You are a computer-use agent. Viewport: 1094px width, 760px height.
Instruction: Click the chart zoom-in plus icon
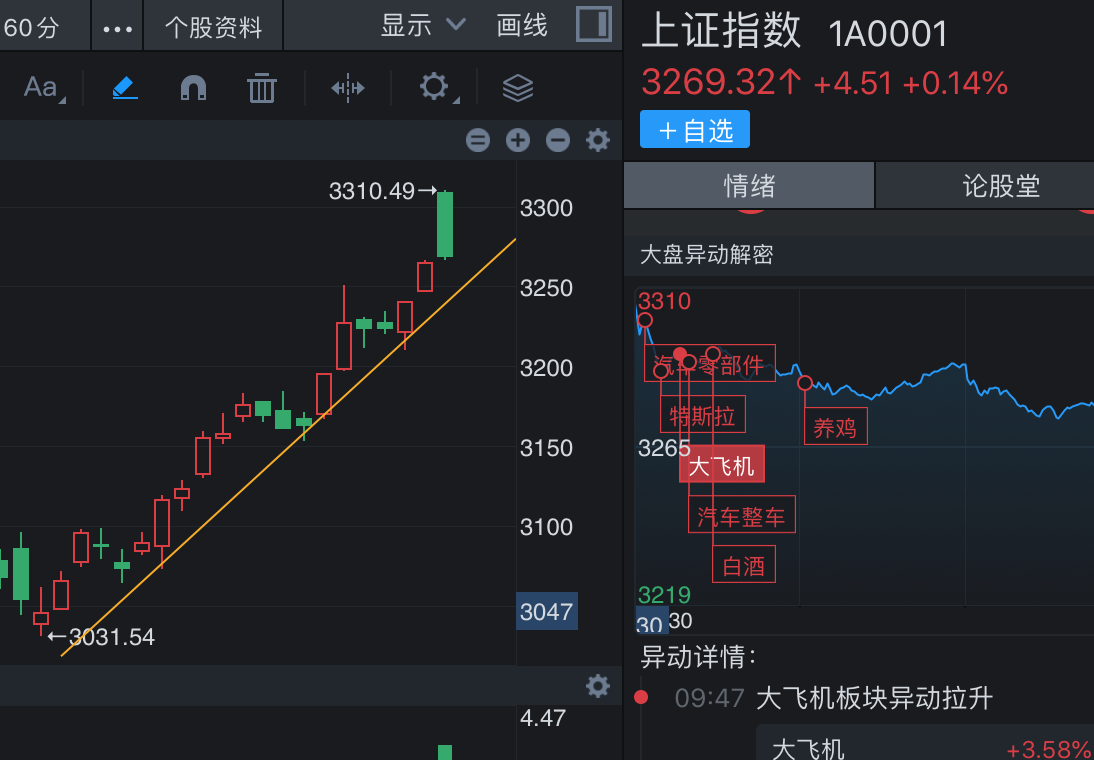click(x=518, y=140)
